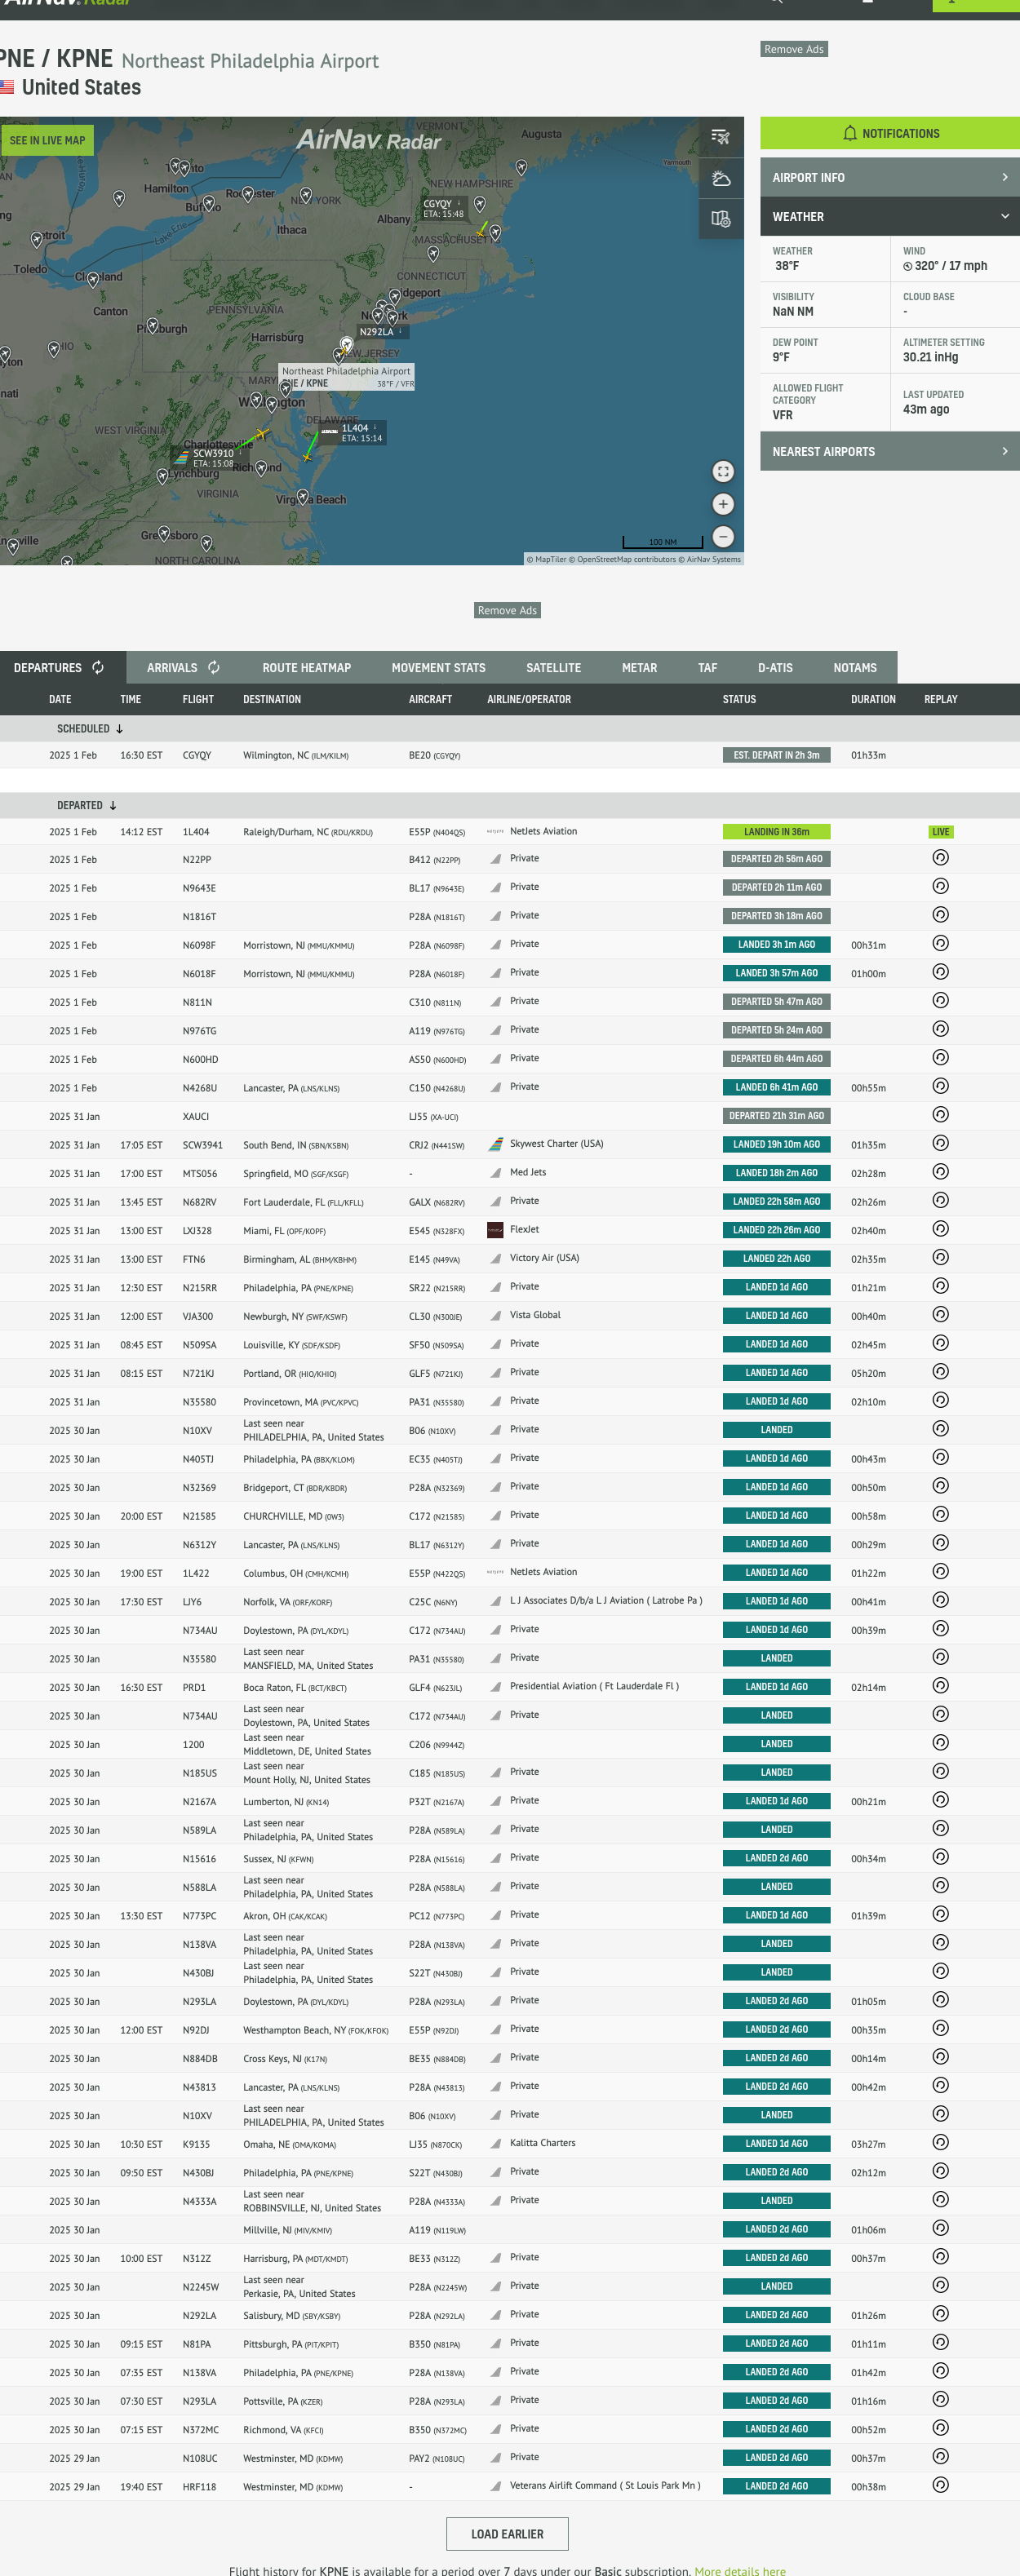Refresh arrivals using the Arrivals tab icon

tap(214, 667)
